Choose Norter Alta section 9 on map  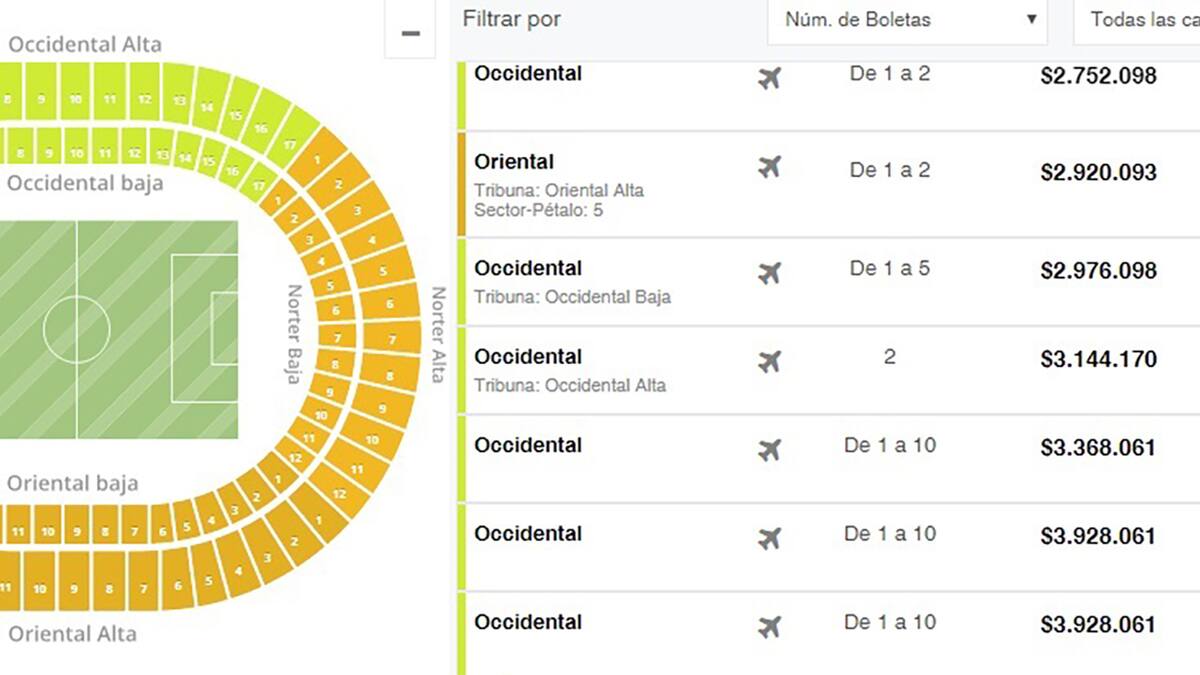click(x=382, y=408)
